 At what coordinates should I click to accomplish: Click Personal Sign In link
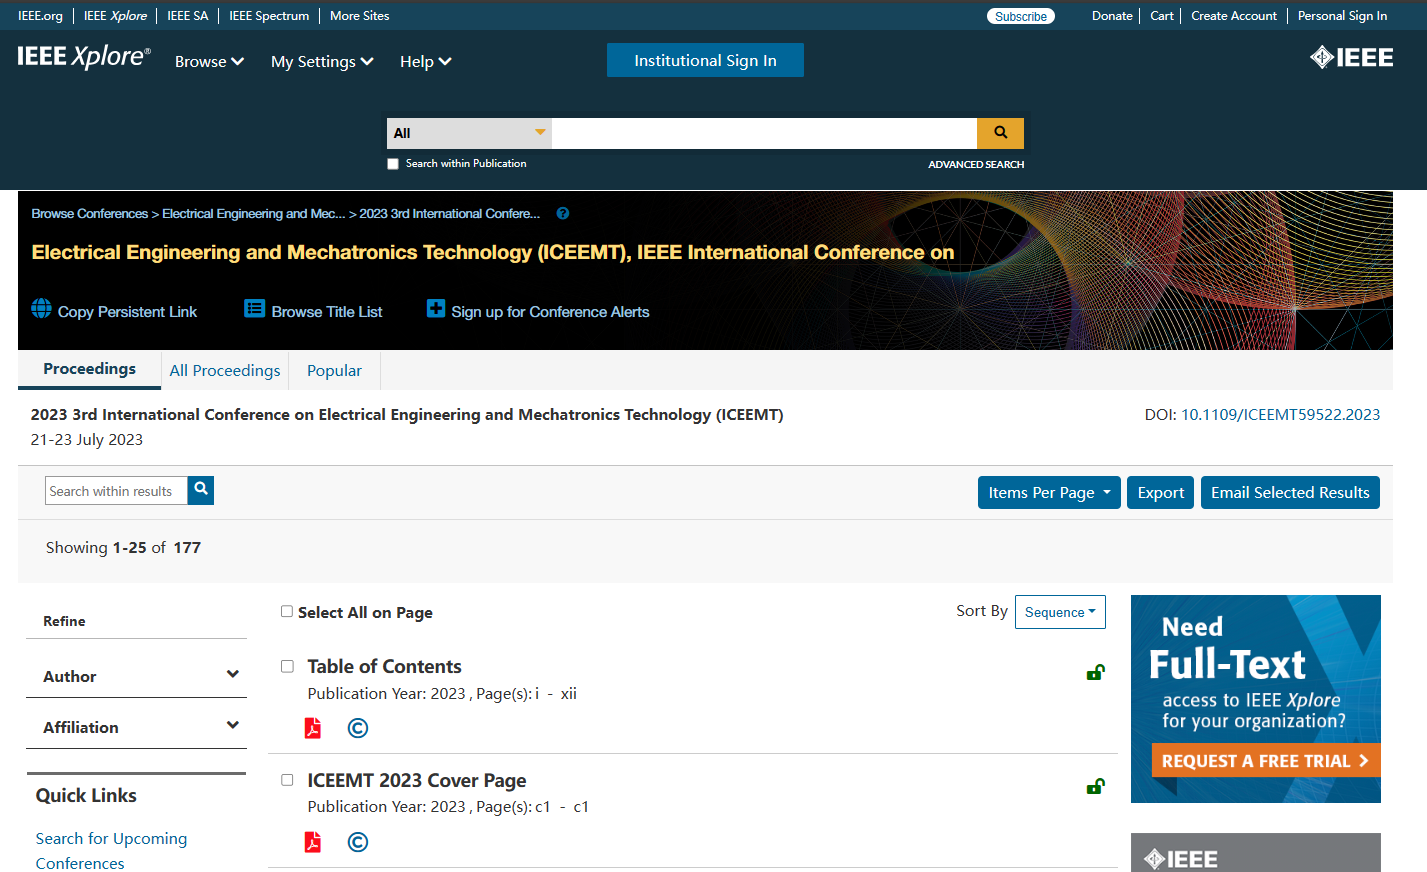click(x=1342, y=16)
